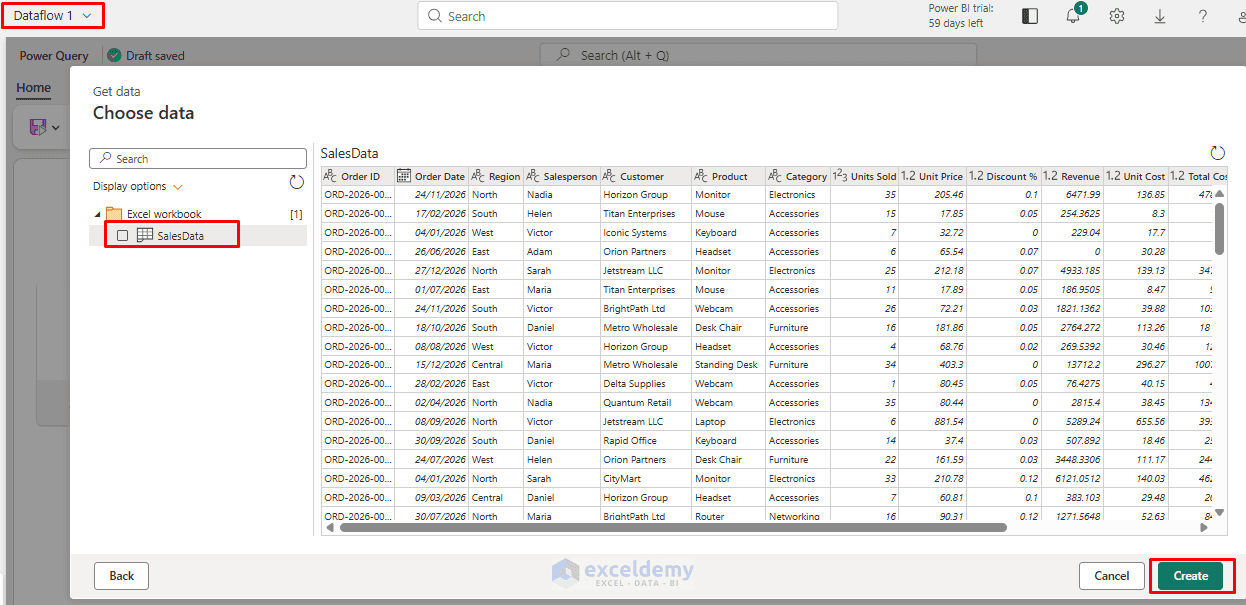Viewport: 1246px width, 605px height.
Task: Click the navigator Search field
Action: (198, 159)
